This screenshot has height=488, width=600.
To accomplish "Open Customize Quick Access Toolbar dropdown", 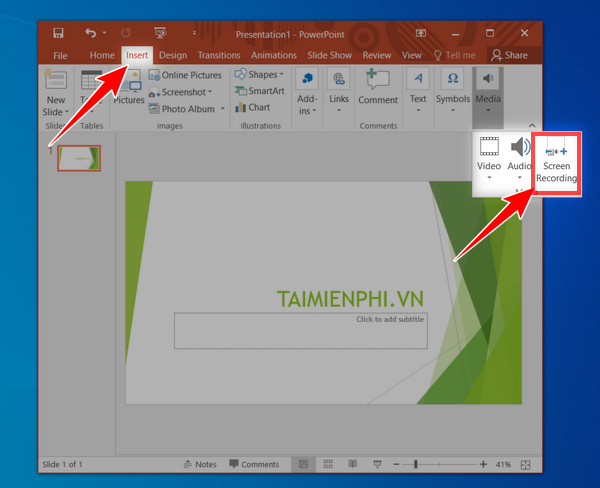I will 194,33.
